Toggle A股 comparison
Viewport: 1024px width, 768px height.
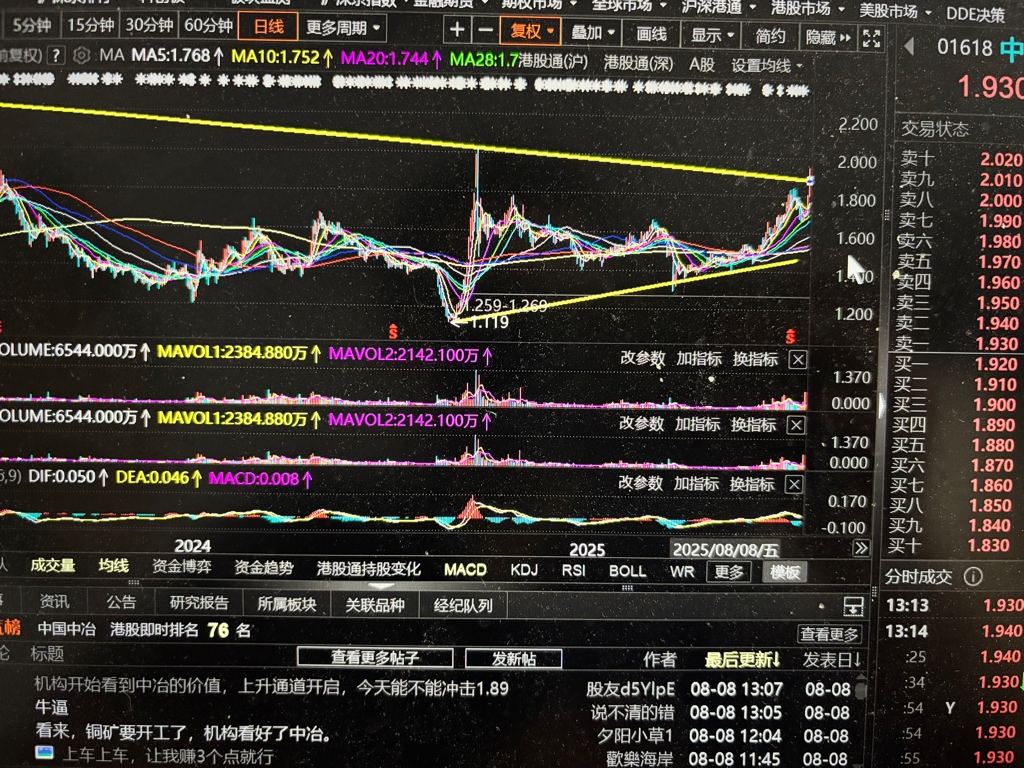pos(701,64)
